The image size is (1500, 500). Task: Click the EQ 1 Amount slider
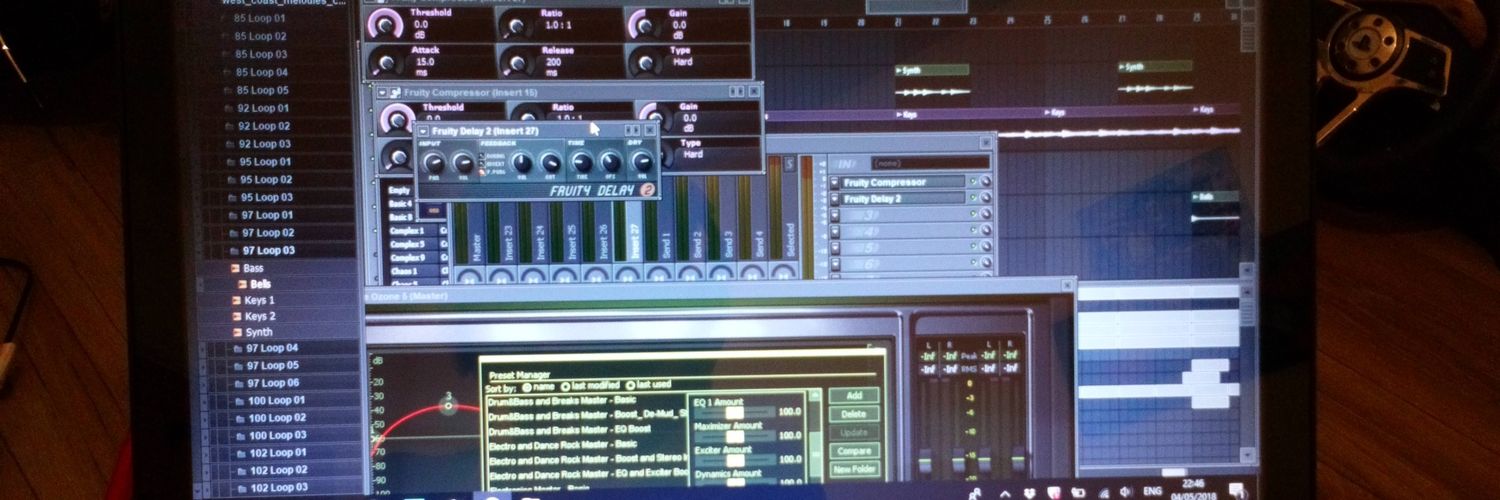[735, 412]
